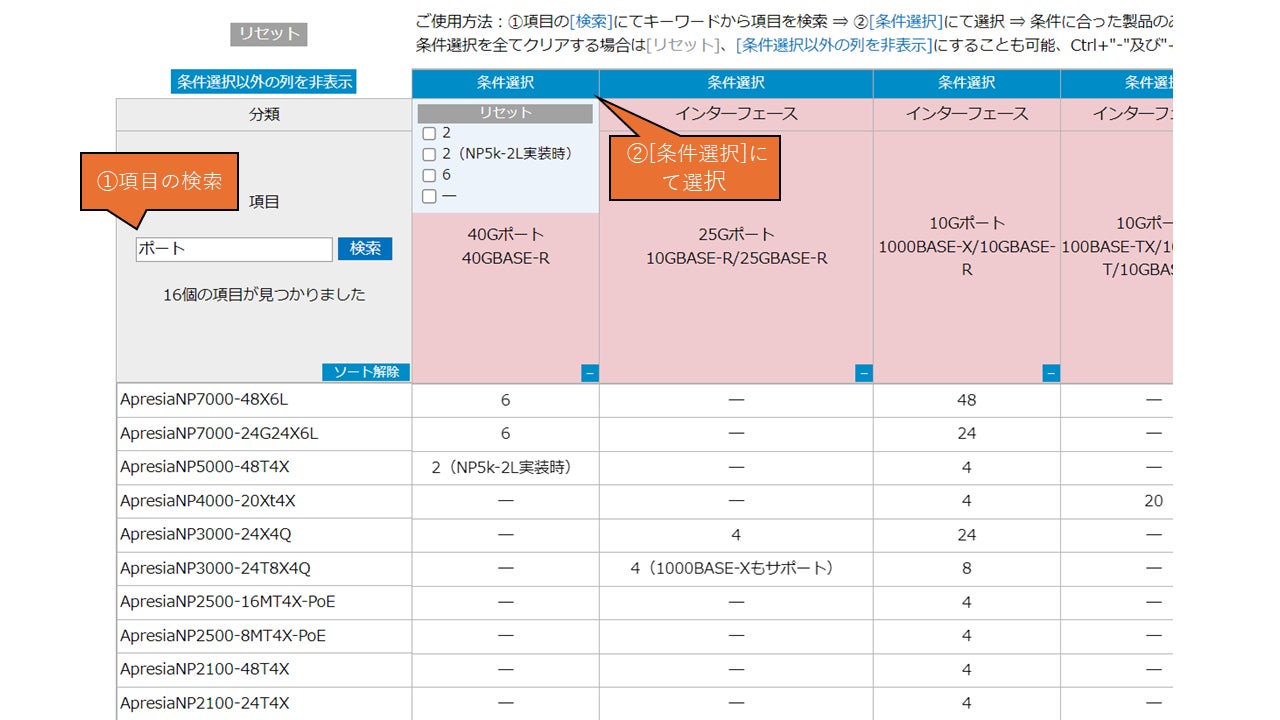Click the ソート解除 button
Screen dimensions: 1280x720
(x=366, y=372)
